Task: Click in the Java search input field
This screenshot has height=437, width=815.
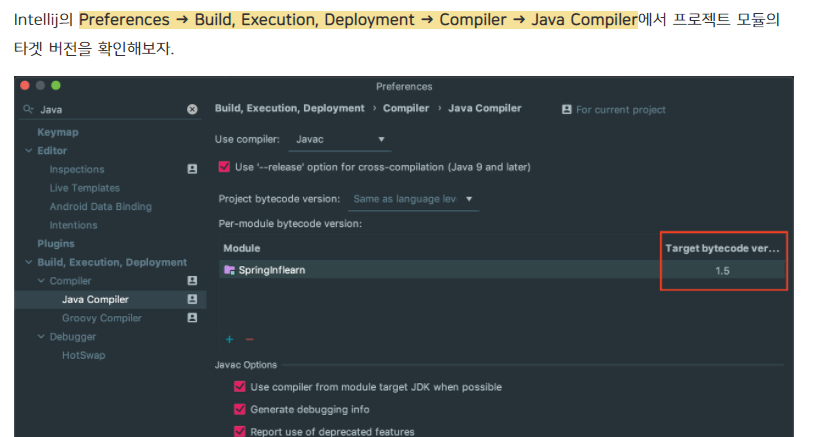Action: pyautogui.click(x=112, y=110)
